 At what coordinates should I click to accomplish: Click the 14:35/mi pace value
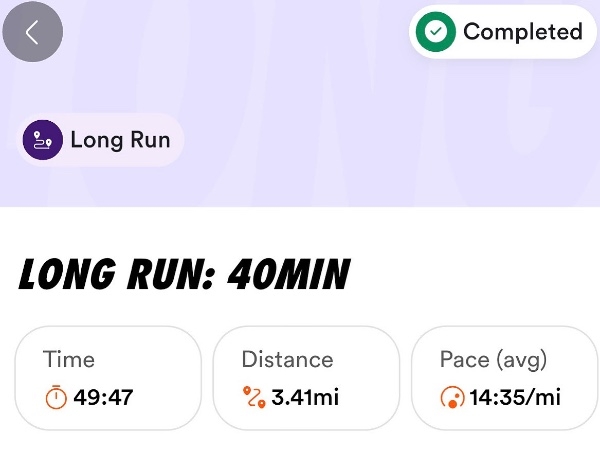[x=515, y=398]
